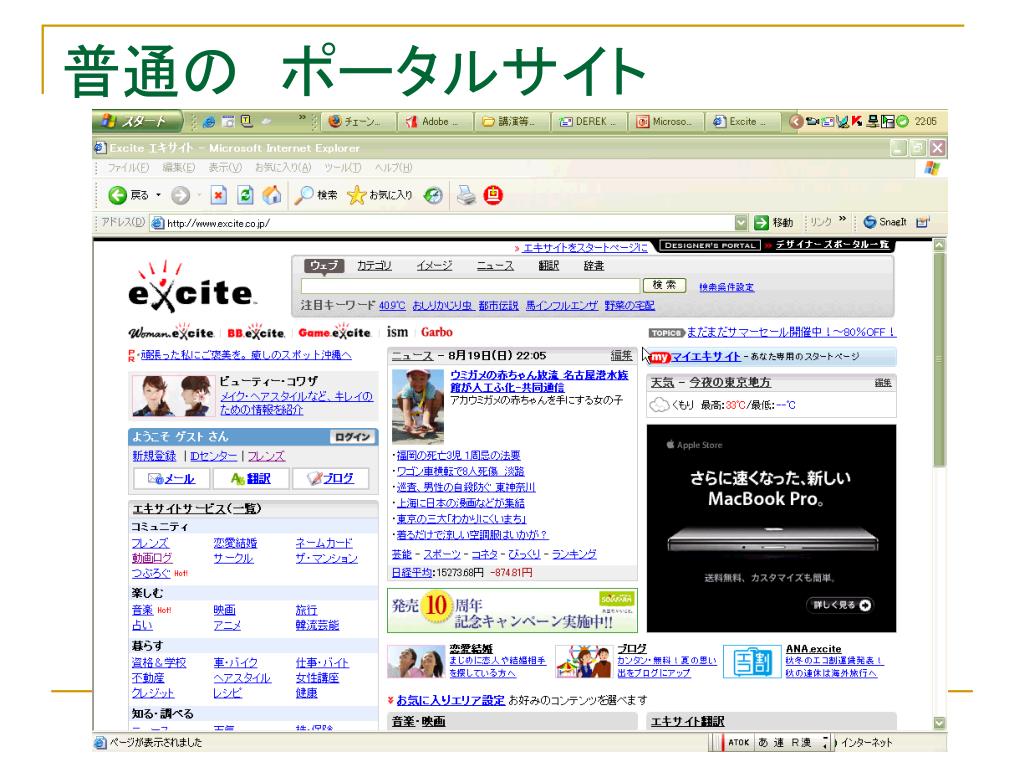Select the ウェブ search tab

324,266
